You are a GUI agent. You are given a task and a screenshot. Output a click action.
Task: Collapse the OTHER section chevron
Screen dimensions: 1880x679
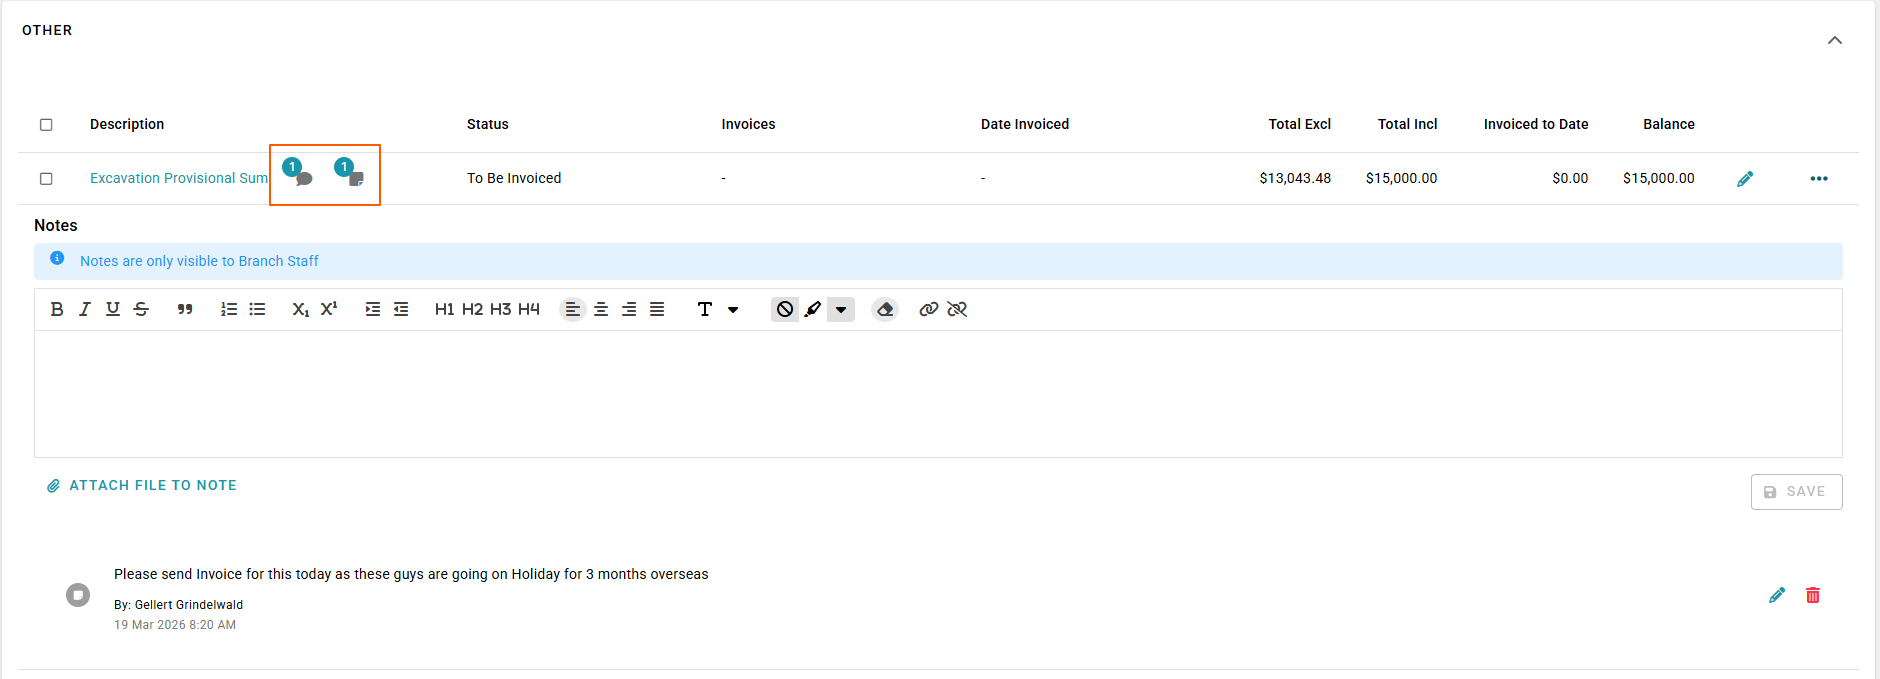(1835, 40)
